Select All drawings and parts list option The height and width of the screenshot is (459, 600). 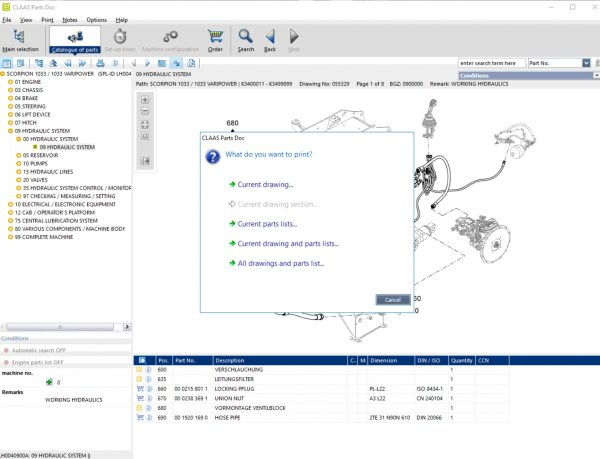click(280, 264)
